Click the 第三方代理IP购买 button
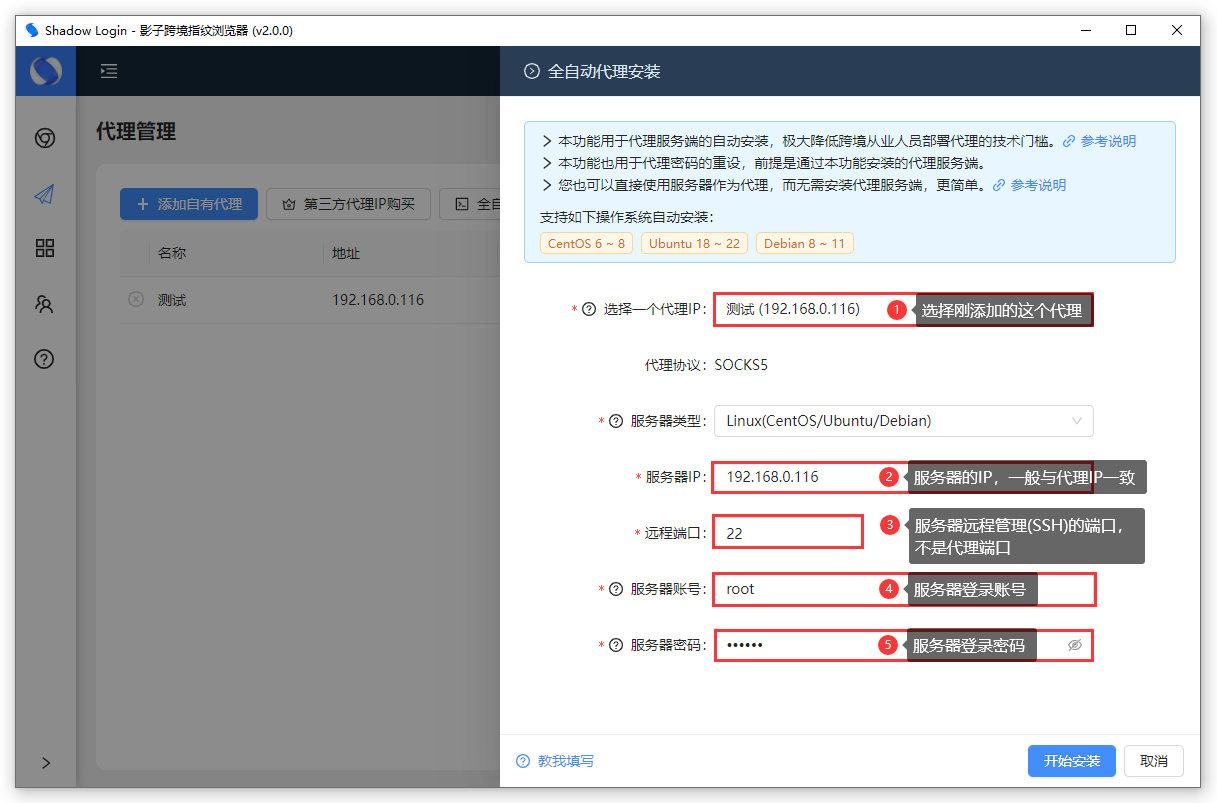1217x803 pixels. 348,204
